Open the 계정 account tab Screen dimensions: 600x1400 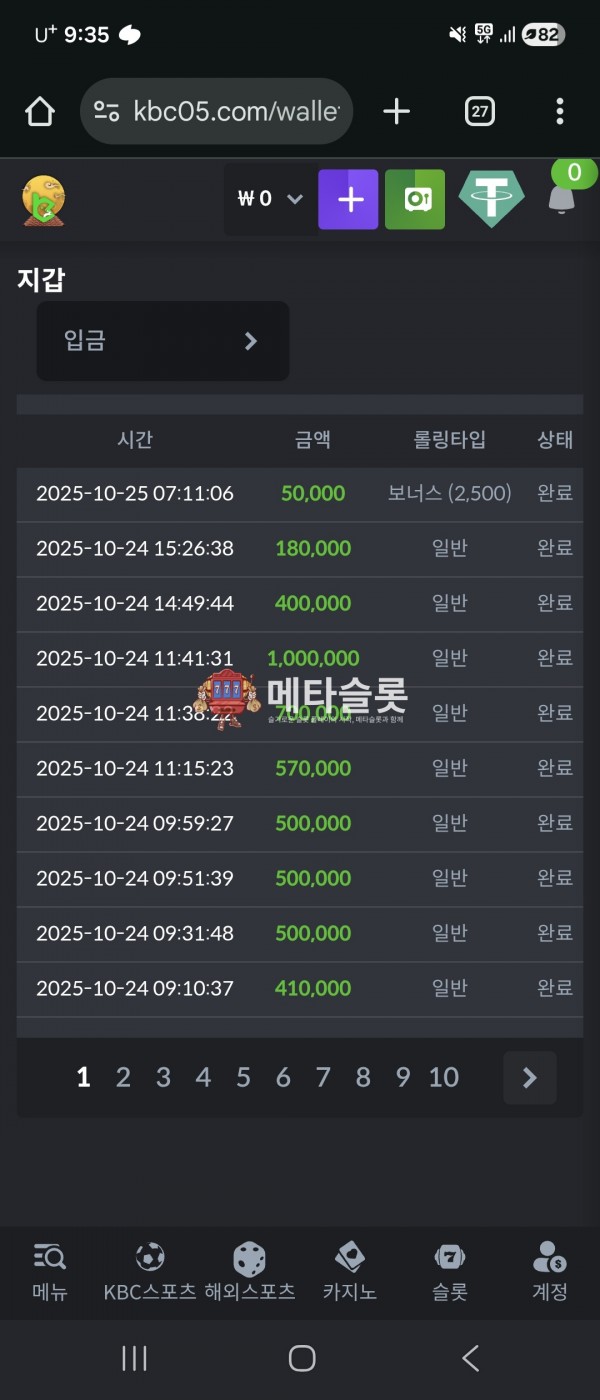click(x=549, y=1272)
